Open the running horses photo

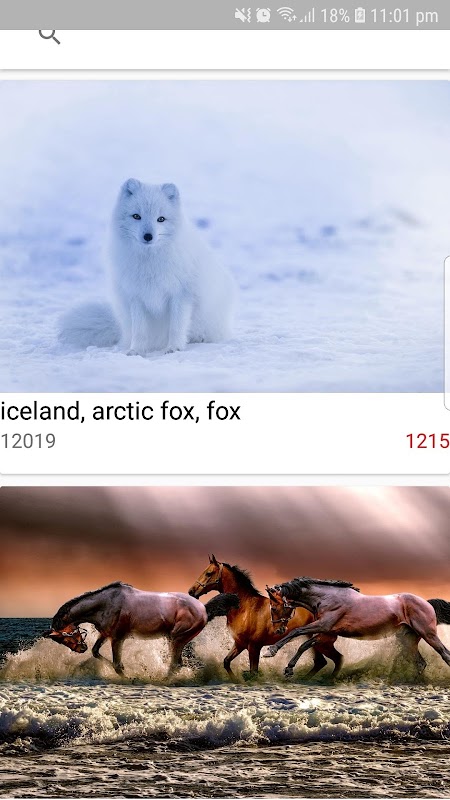[x=225, y=642]
